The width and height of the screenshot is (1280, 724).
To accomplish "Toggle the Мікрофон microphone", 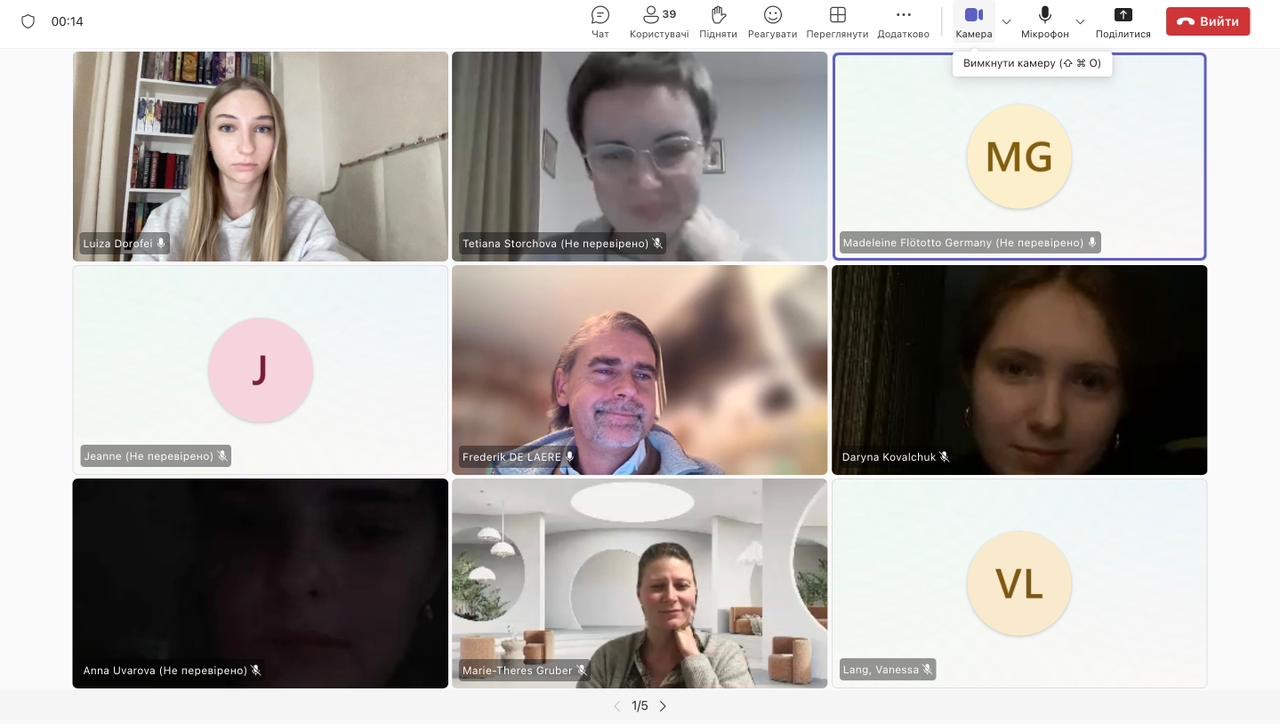I will point(1045,21).
